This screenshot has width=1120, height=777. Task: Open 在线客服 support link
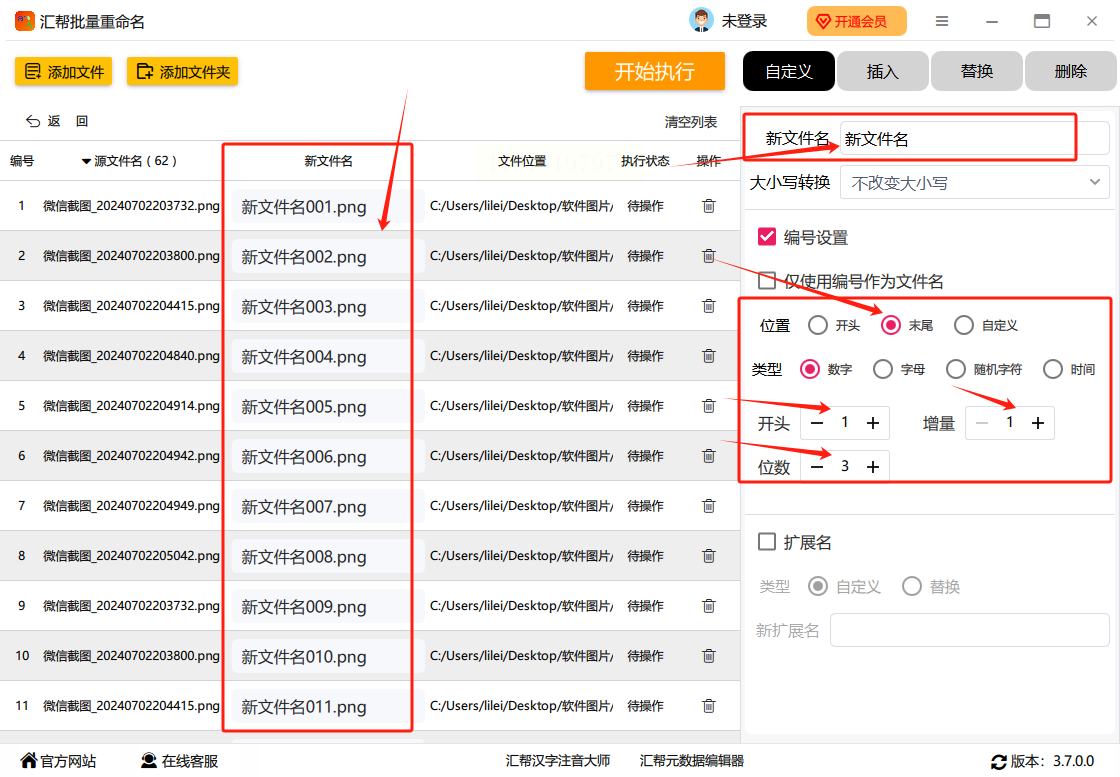click(x=179, y=761)
